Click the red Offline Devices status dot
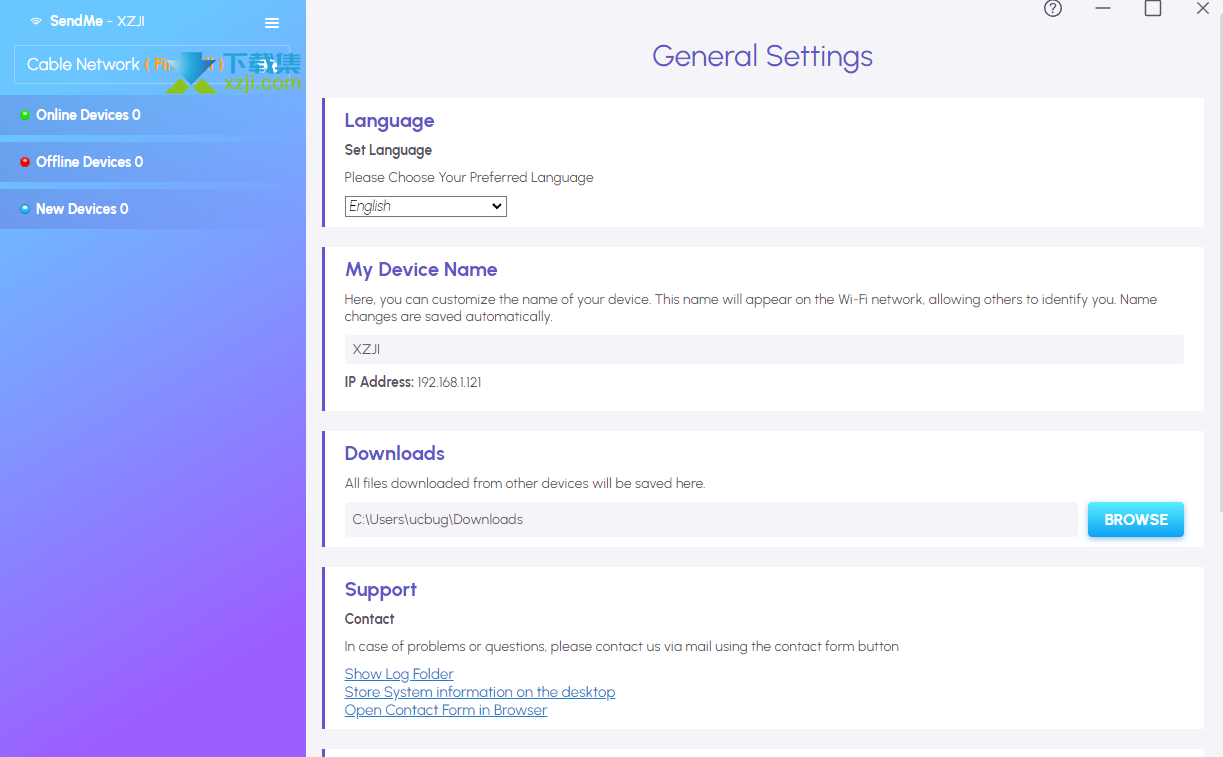1223x757 pixels. [x=25, y=162]
